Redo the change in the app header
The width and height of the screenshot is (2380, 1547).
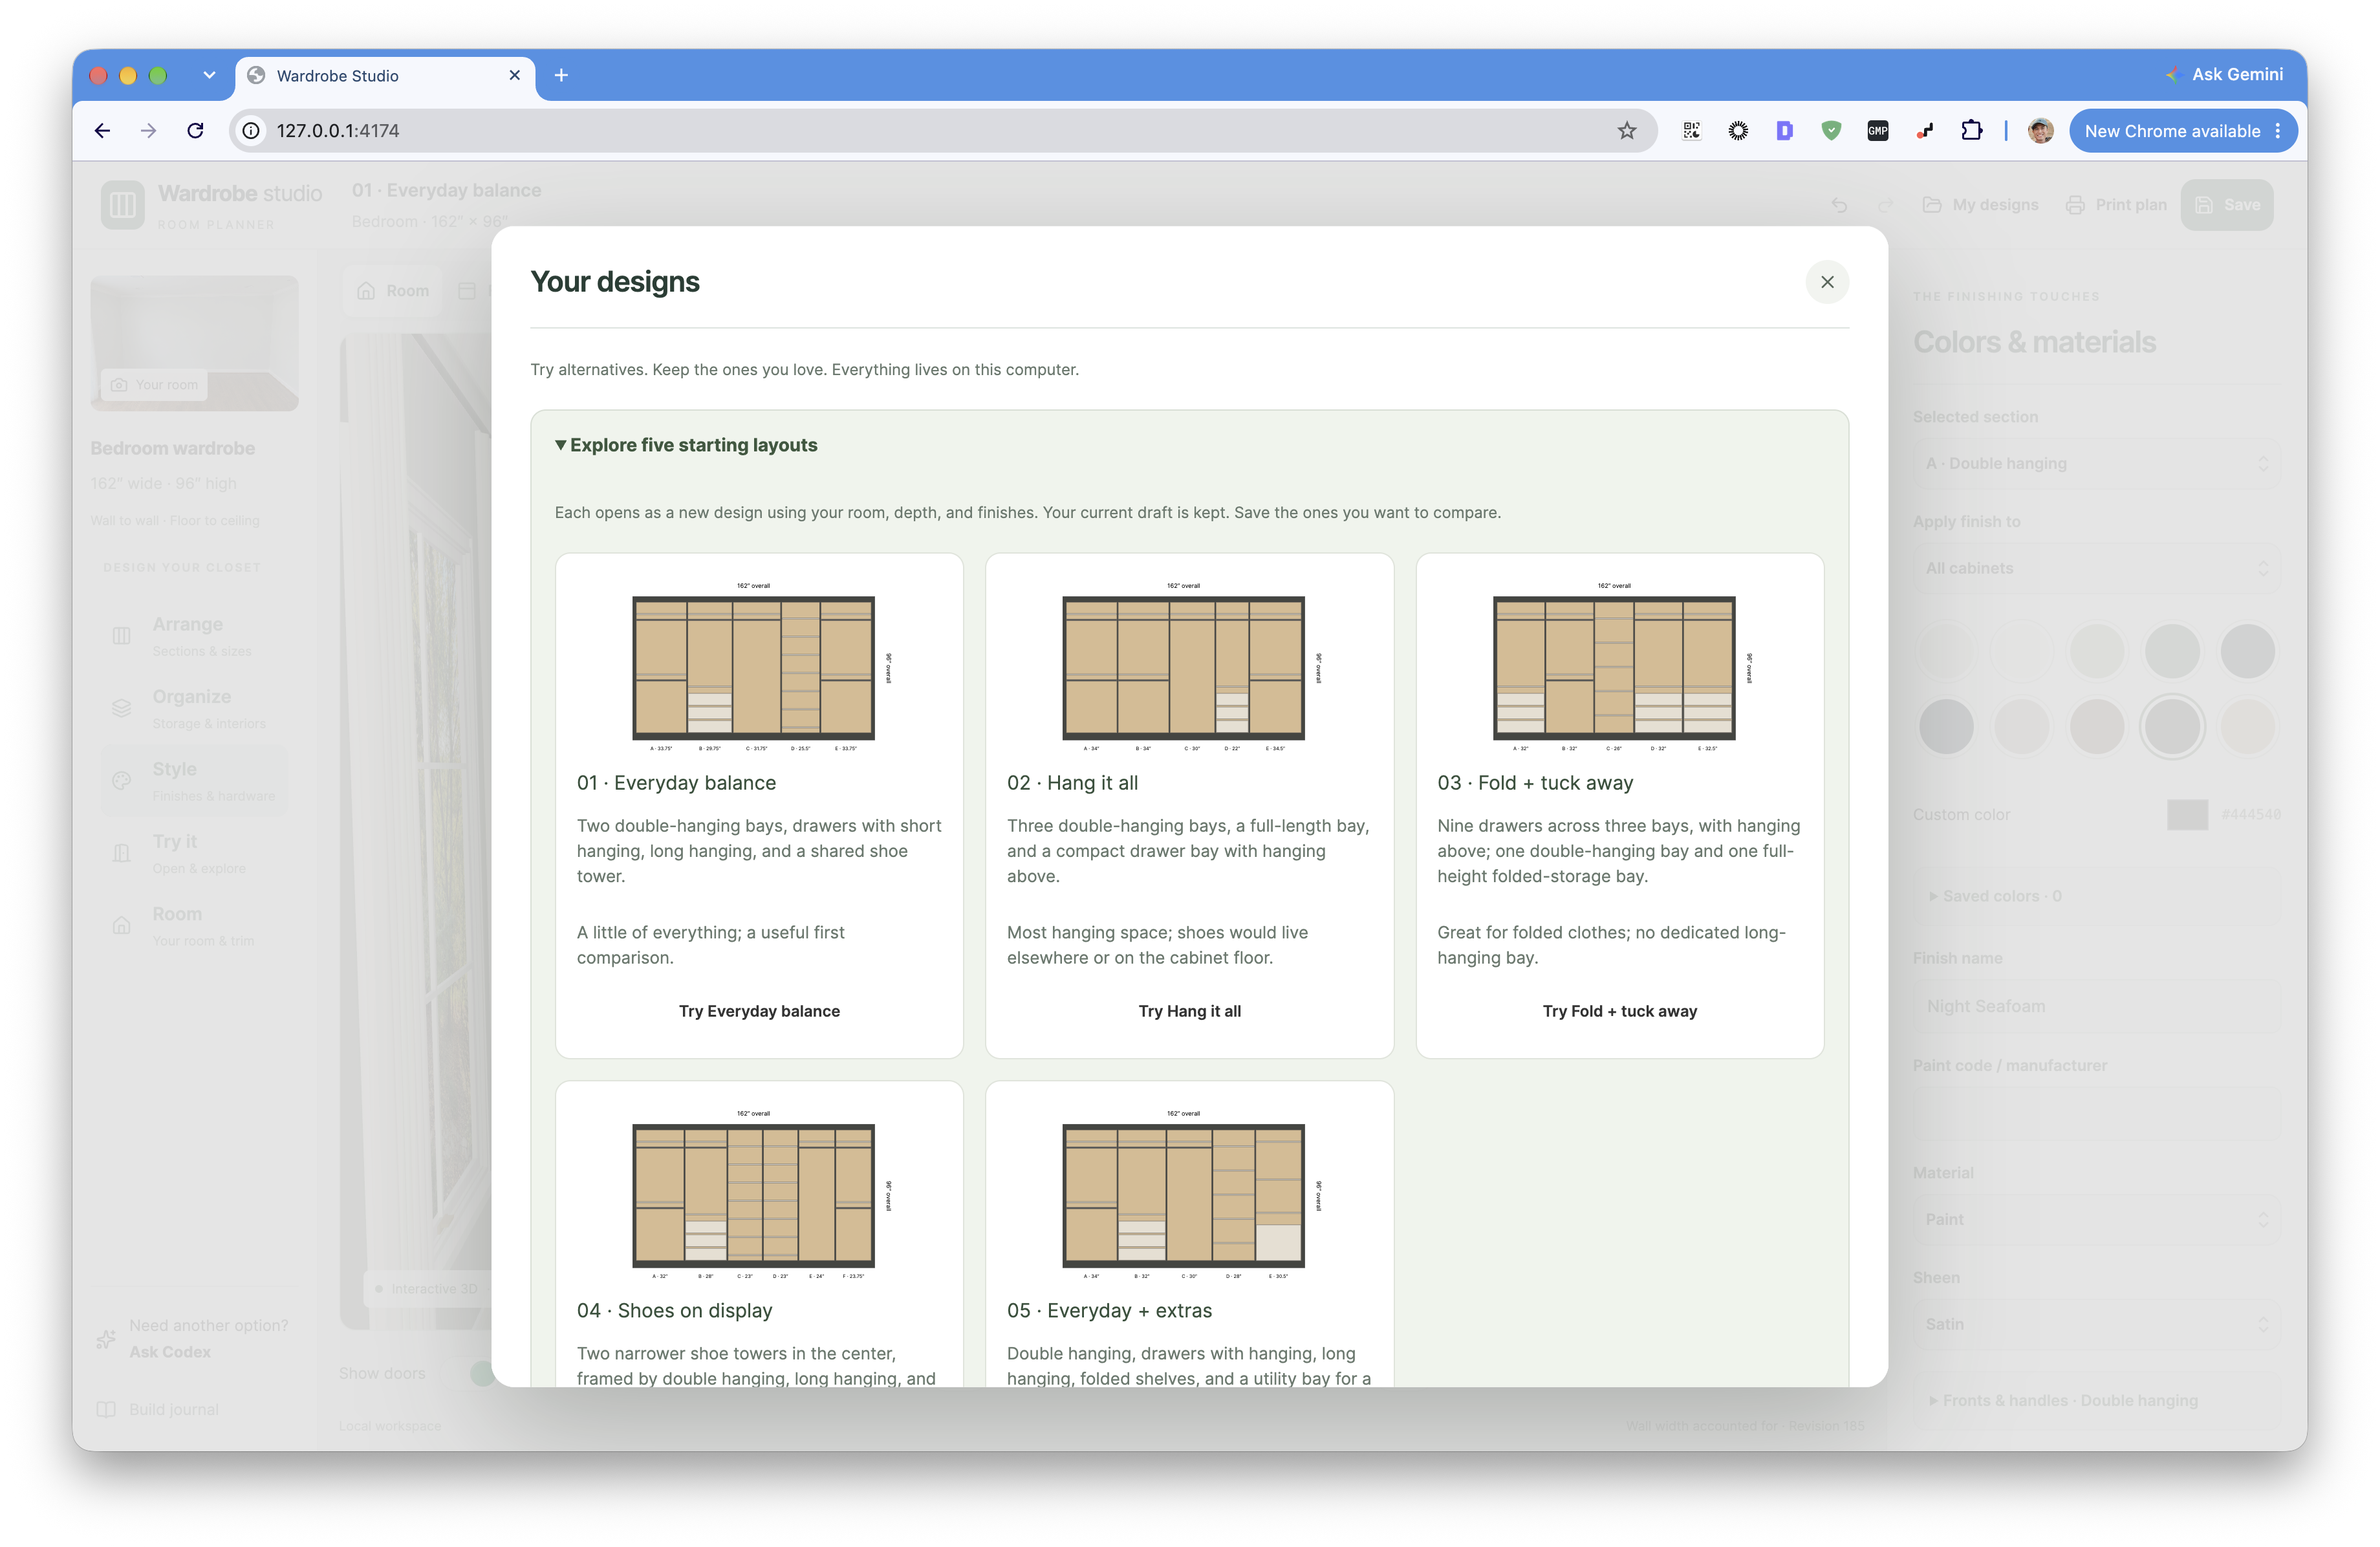click(x=1885, y=205)
